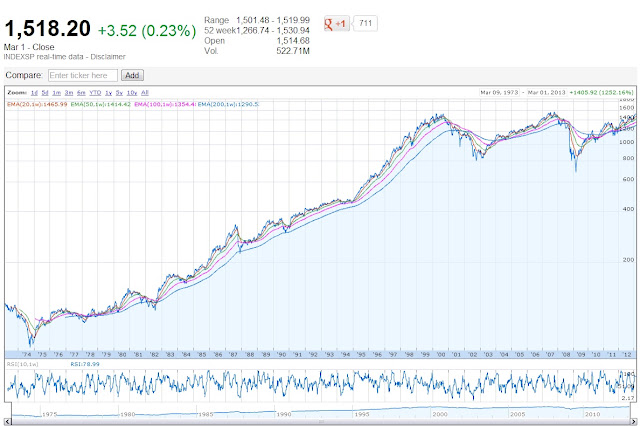
Task: Set zoom to 6m
Action: pos(81,93)
